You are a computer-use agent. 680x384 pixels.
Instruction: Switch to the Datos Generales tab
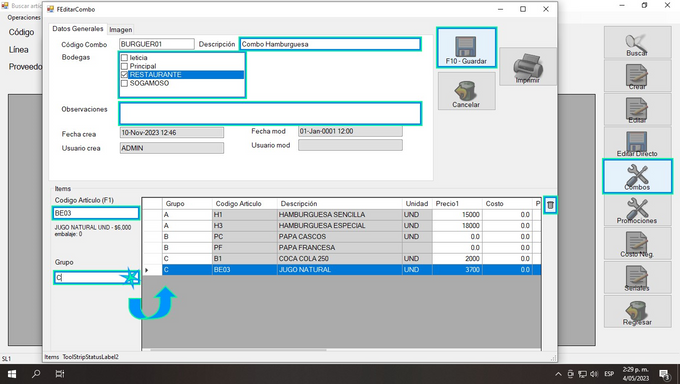tap(78, 29)
